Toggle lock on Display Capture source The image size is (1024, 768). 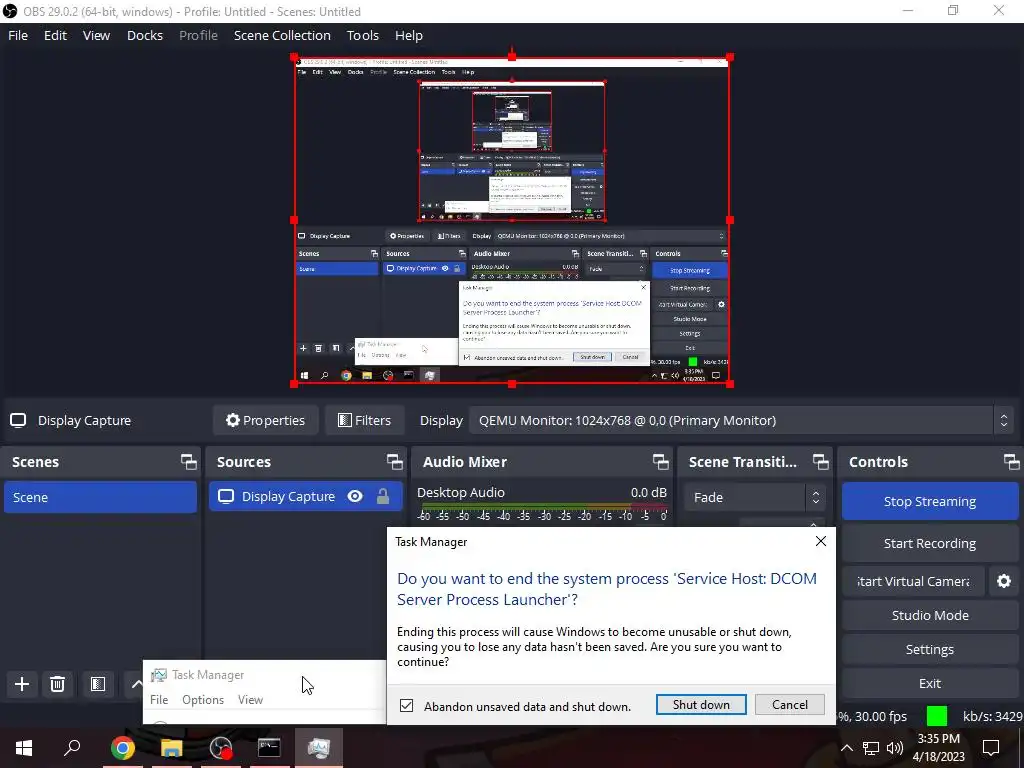point(383,496)
